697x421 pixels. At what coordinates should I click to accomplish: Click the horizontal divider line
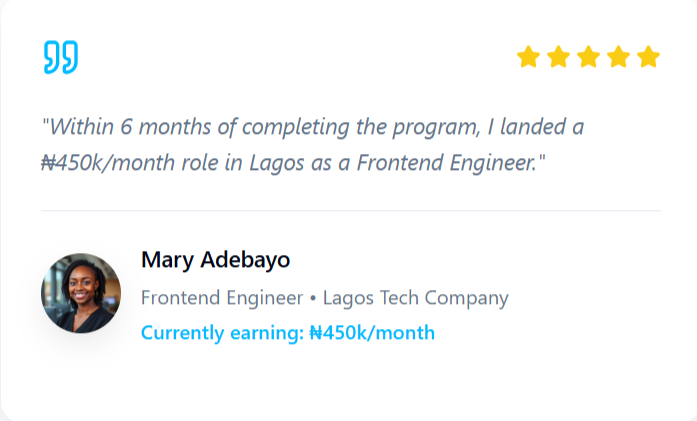tap(350, 211)
